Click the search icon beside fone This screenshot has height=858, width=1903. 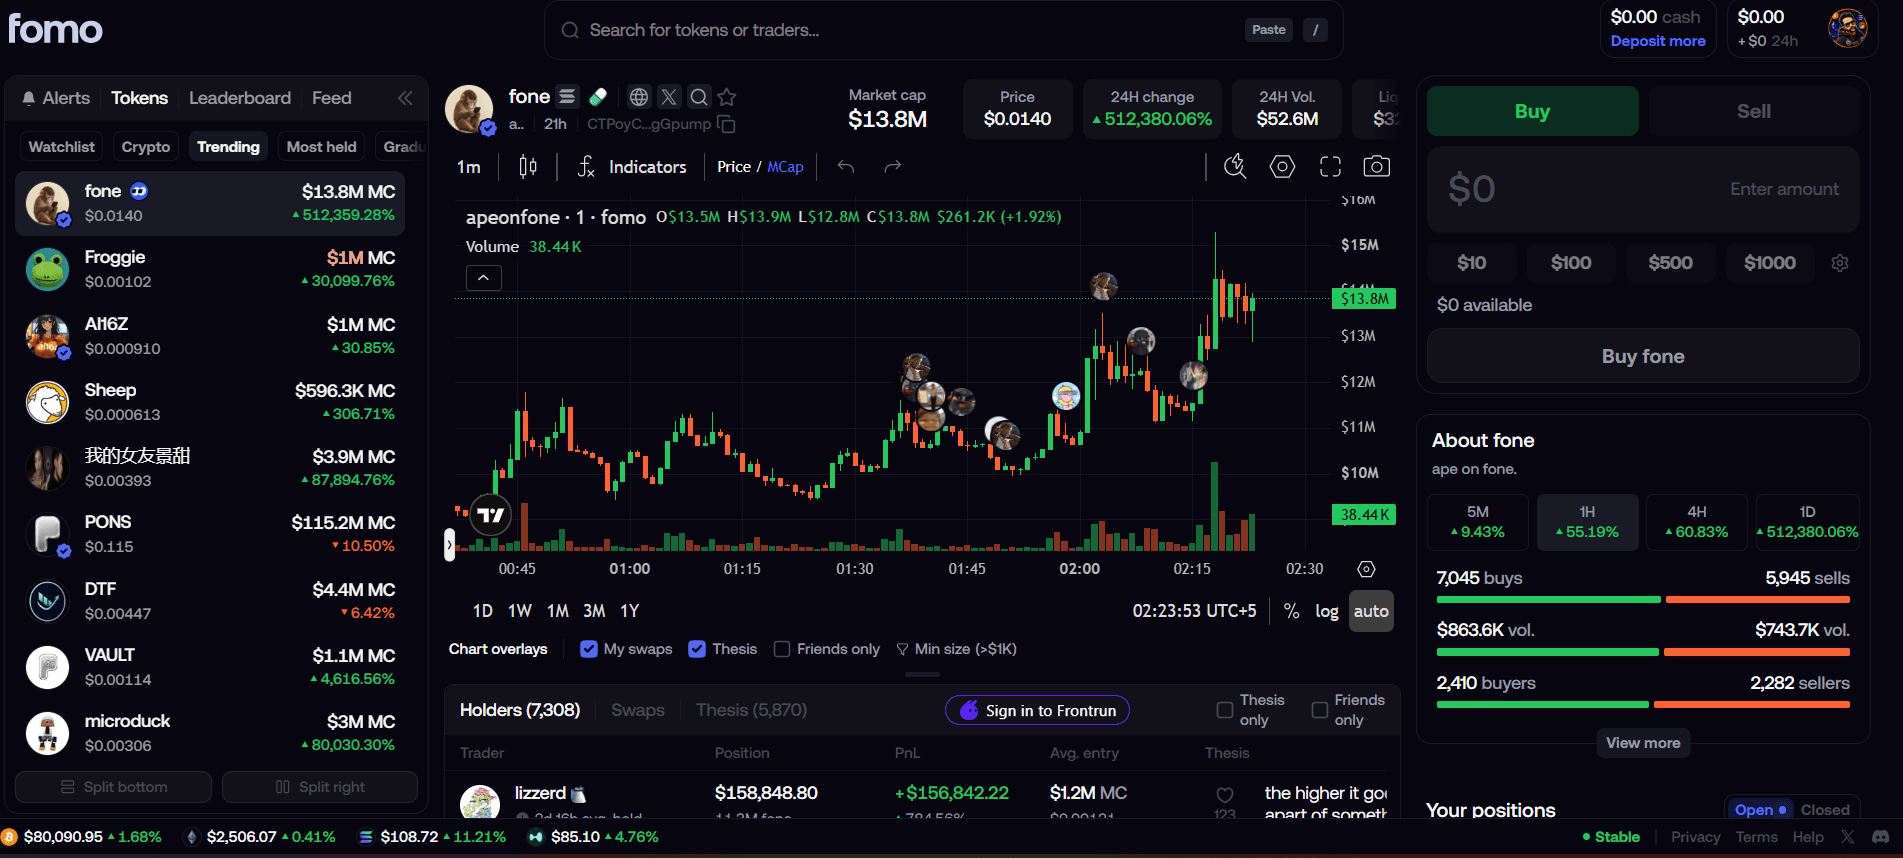(699, 97)
